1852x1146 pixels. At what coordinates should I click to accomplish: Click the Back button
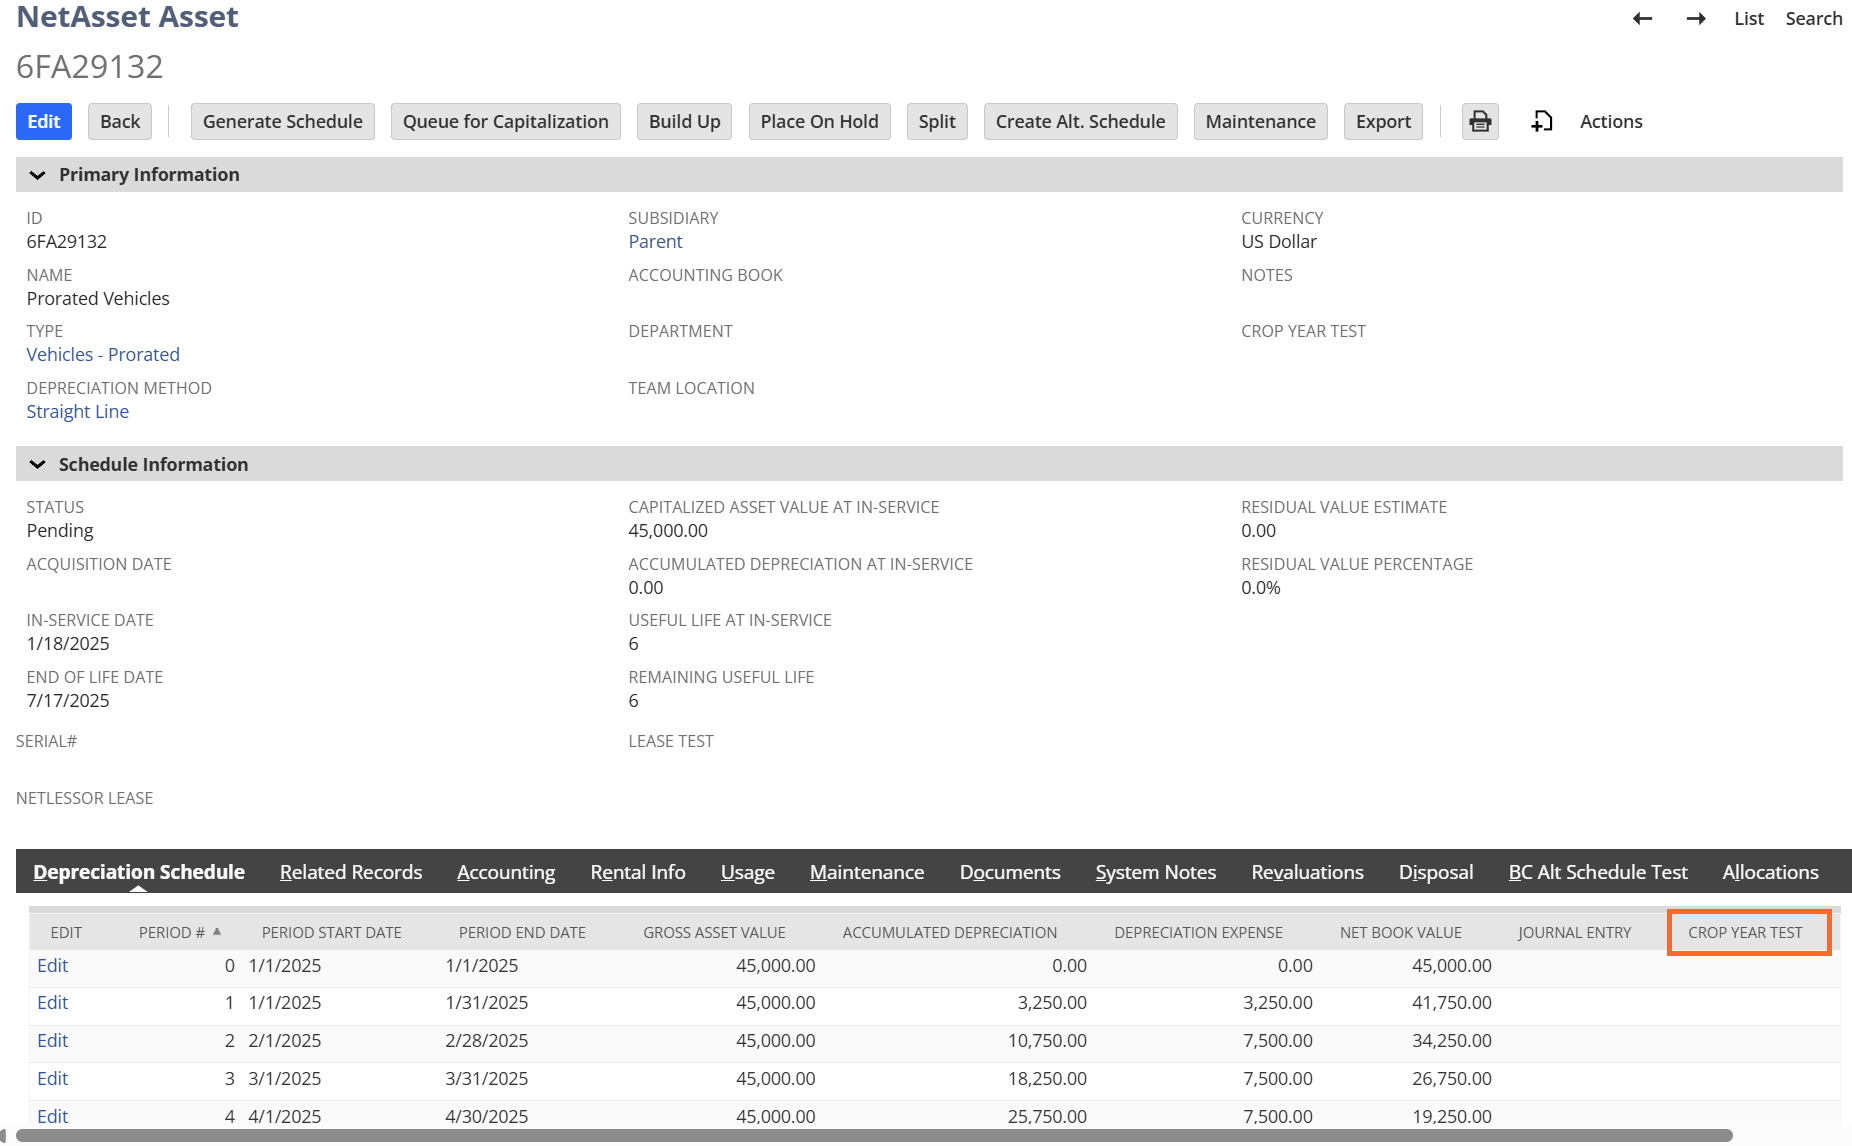(x=120, y=122)
